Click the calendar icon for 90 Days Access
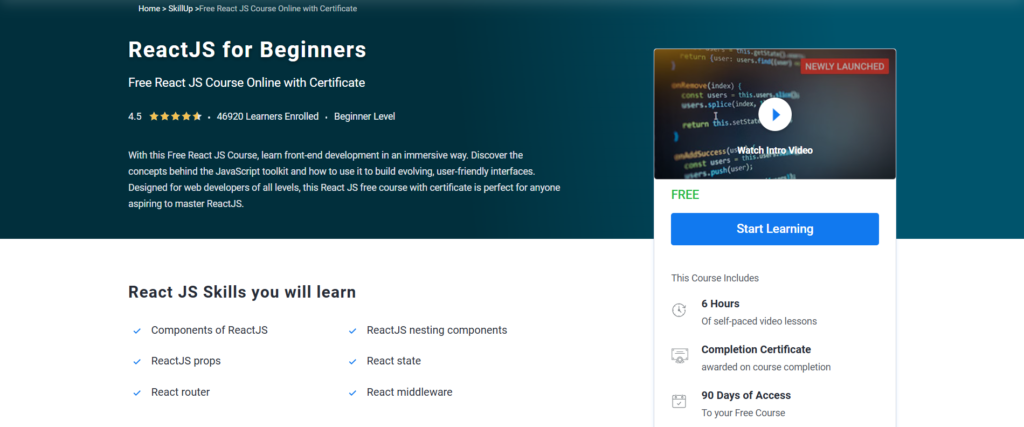Viewport: 1024px width, 427px height. point(679,402)
